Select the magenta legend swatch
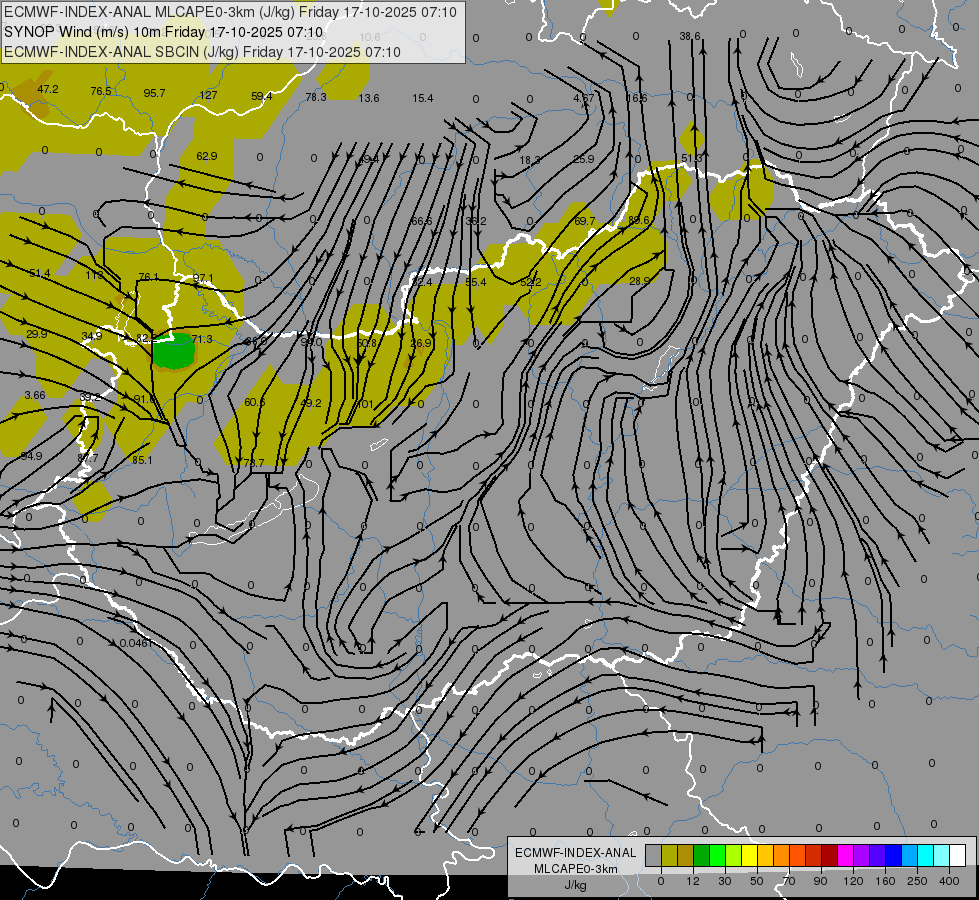 pos(845,855)
